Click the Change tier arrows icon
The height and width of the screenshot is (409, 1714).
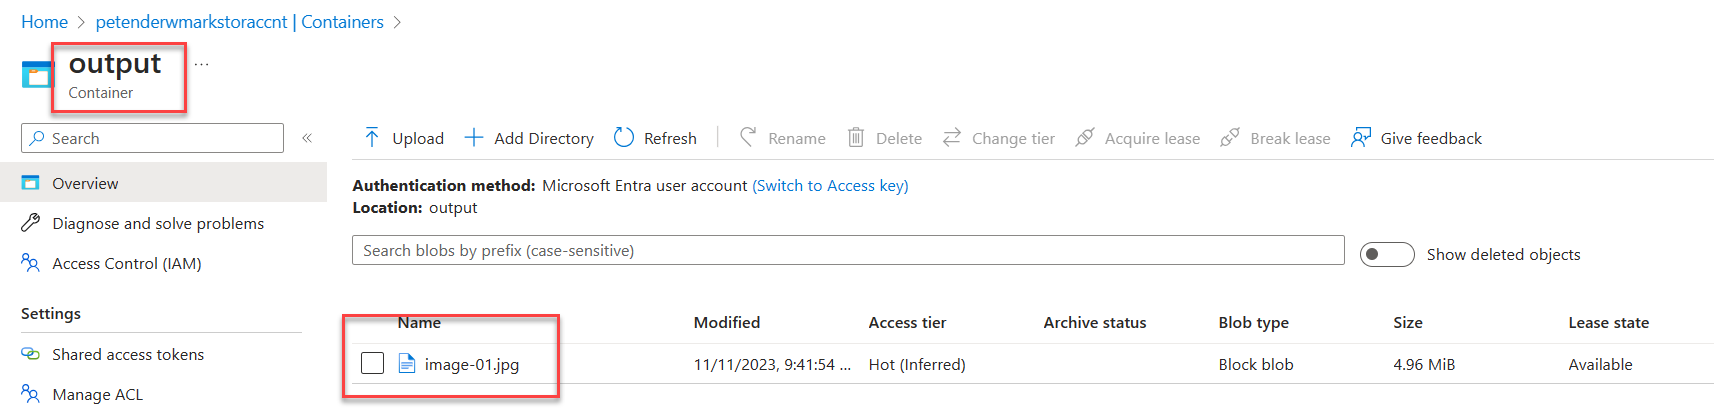952,137
